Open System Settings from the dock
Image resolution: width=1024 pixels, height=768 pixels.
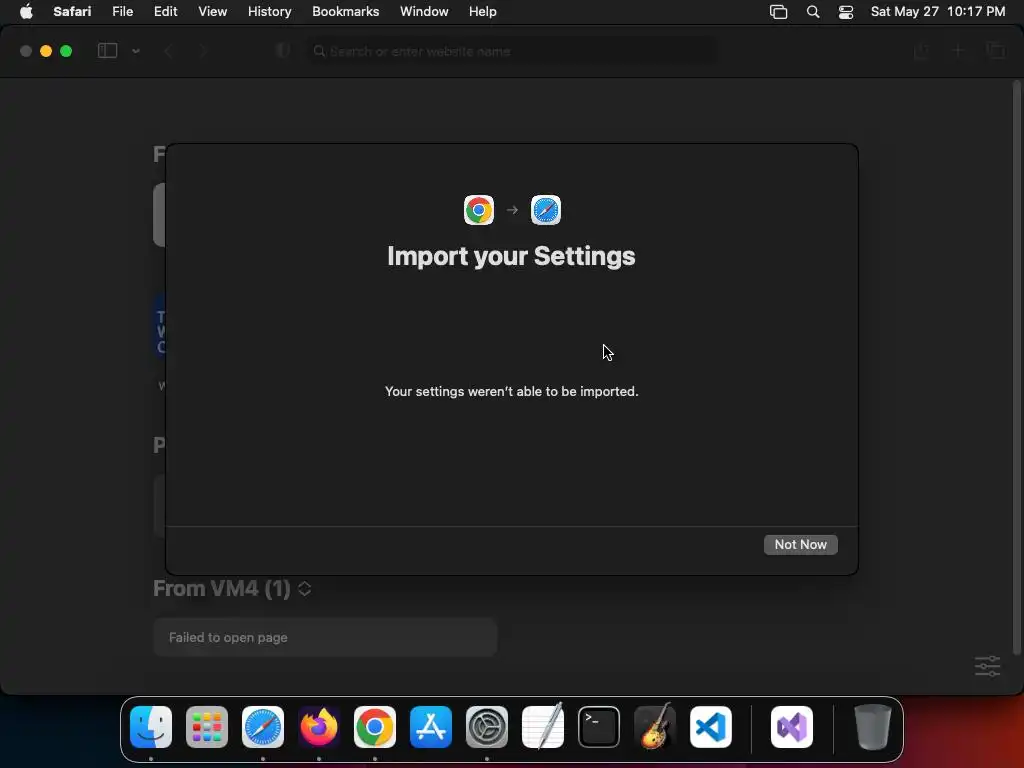click(x=487, y=727)
